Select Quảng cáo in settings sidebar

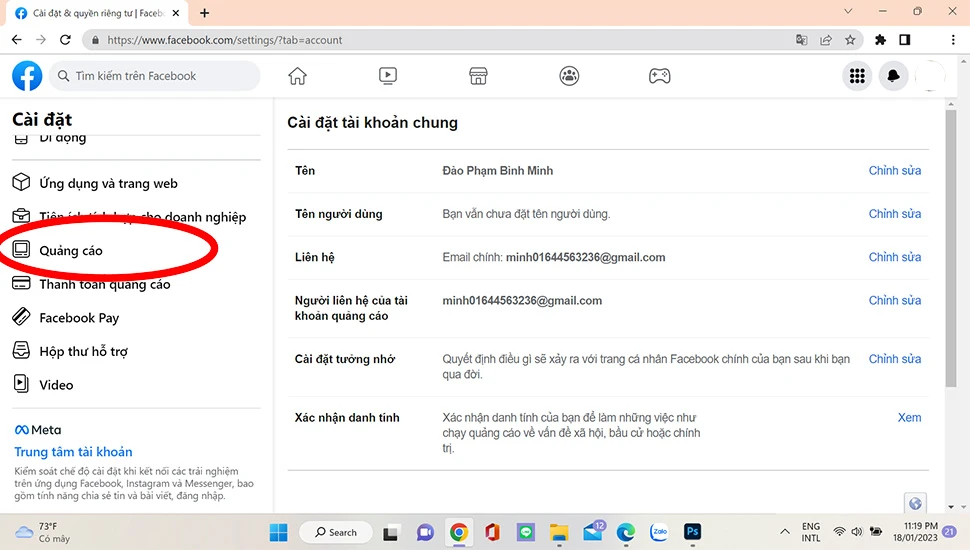pyautogui.click(x=70, y=251)
